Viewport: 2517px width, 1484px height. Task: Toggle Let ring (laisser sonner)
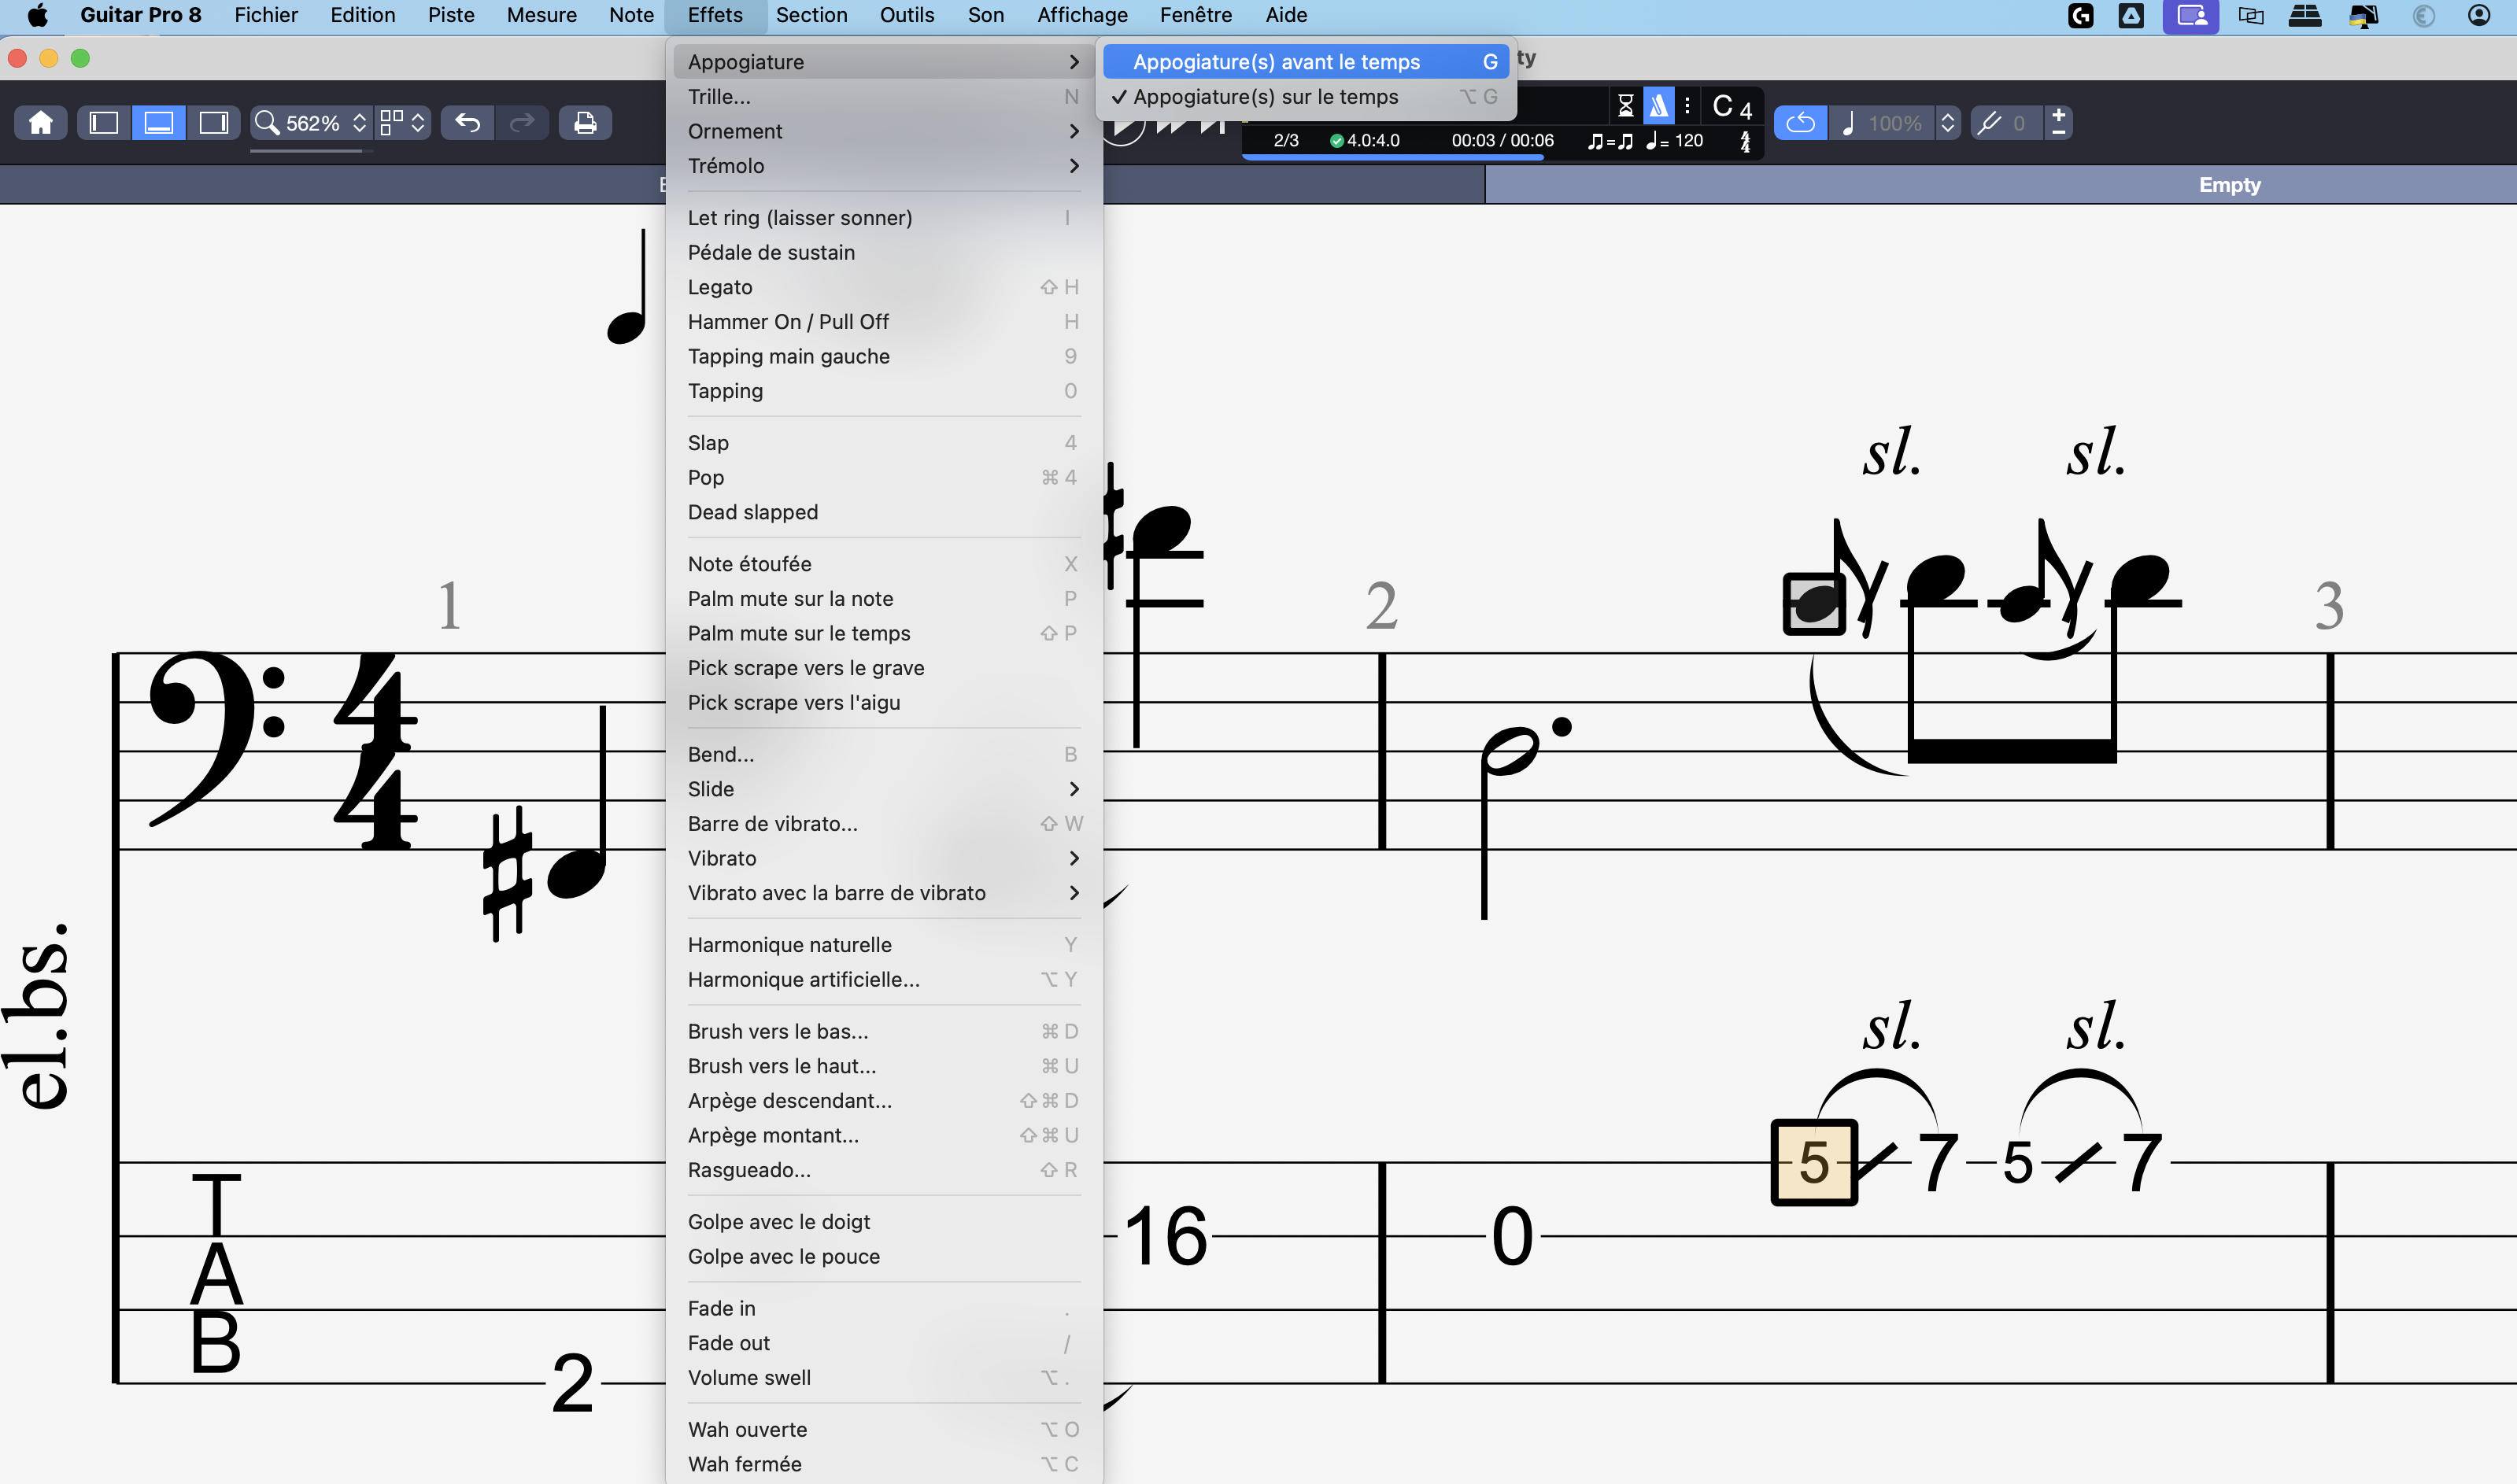click(883, 218)
